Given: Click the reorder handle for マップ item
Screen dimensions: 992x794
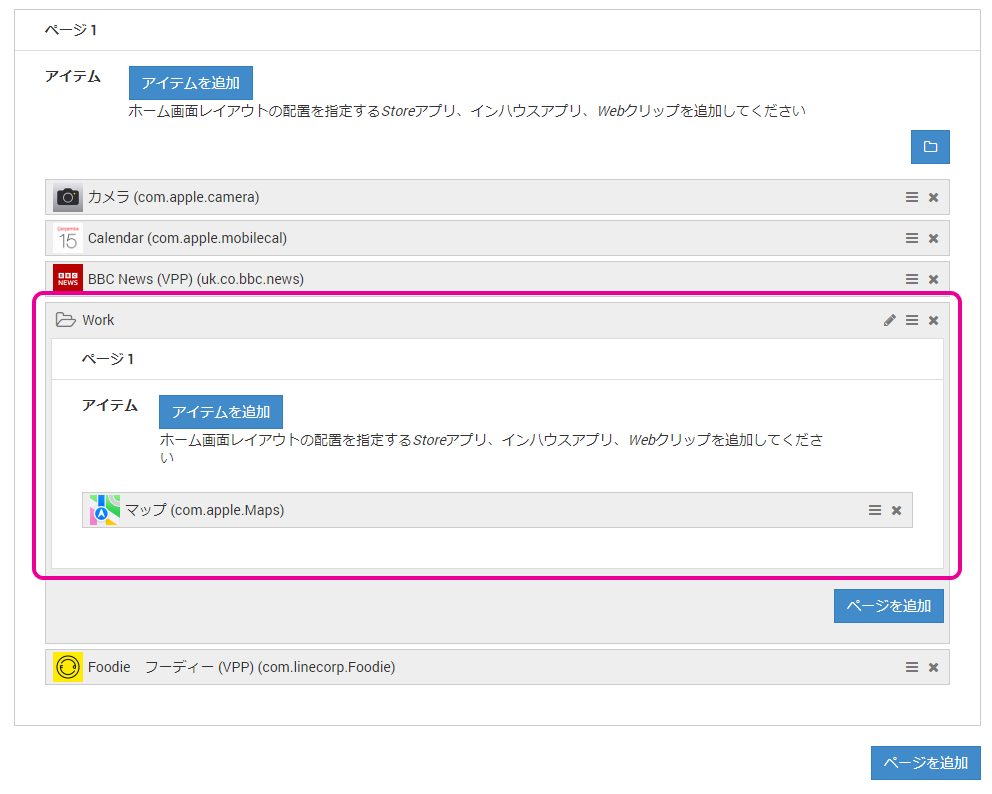Looking at the screenshot, I should (x=875, y=511).
